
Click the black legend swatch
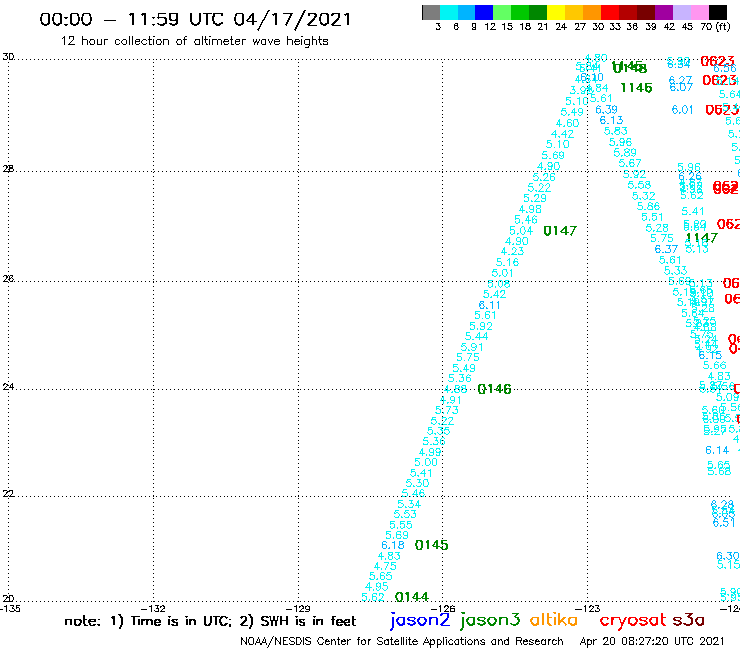[718, 12]
